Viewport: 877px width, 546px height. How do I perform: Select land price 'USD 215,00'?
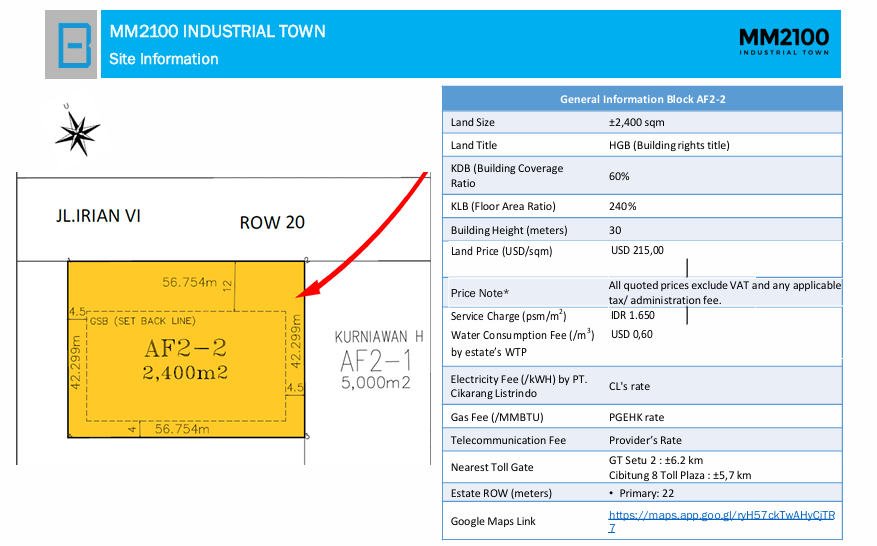point(637,250)
